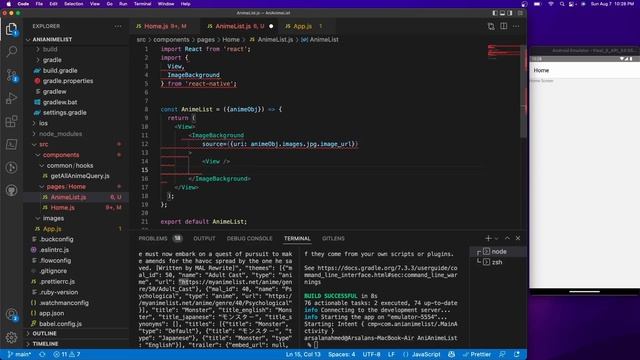Click Home header in Android Emulator

541,70
